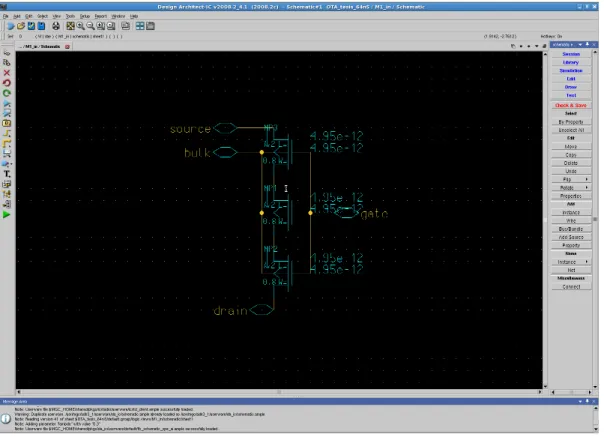Image resolution: width=604 pixels, height=437 pixels.
Task: Open the View menu
Action: (57, 16)
